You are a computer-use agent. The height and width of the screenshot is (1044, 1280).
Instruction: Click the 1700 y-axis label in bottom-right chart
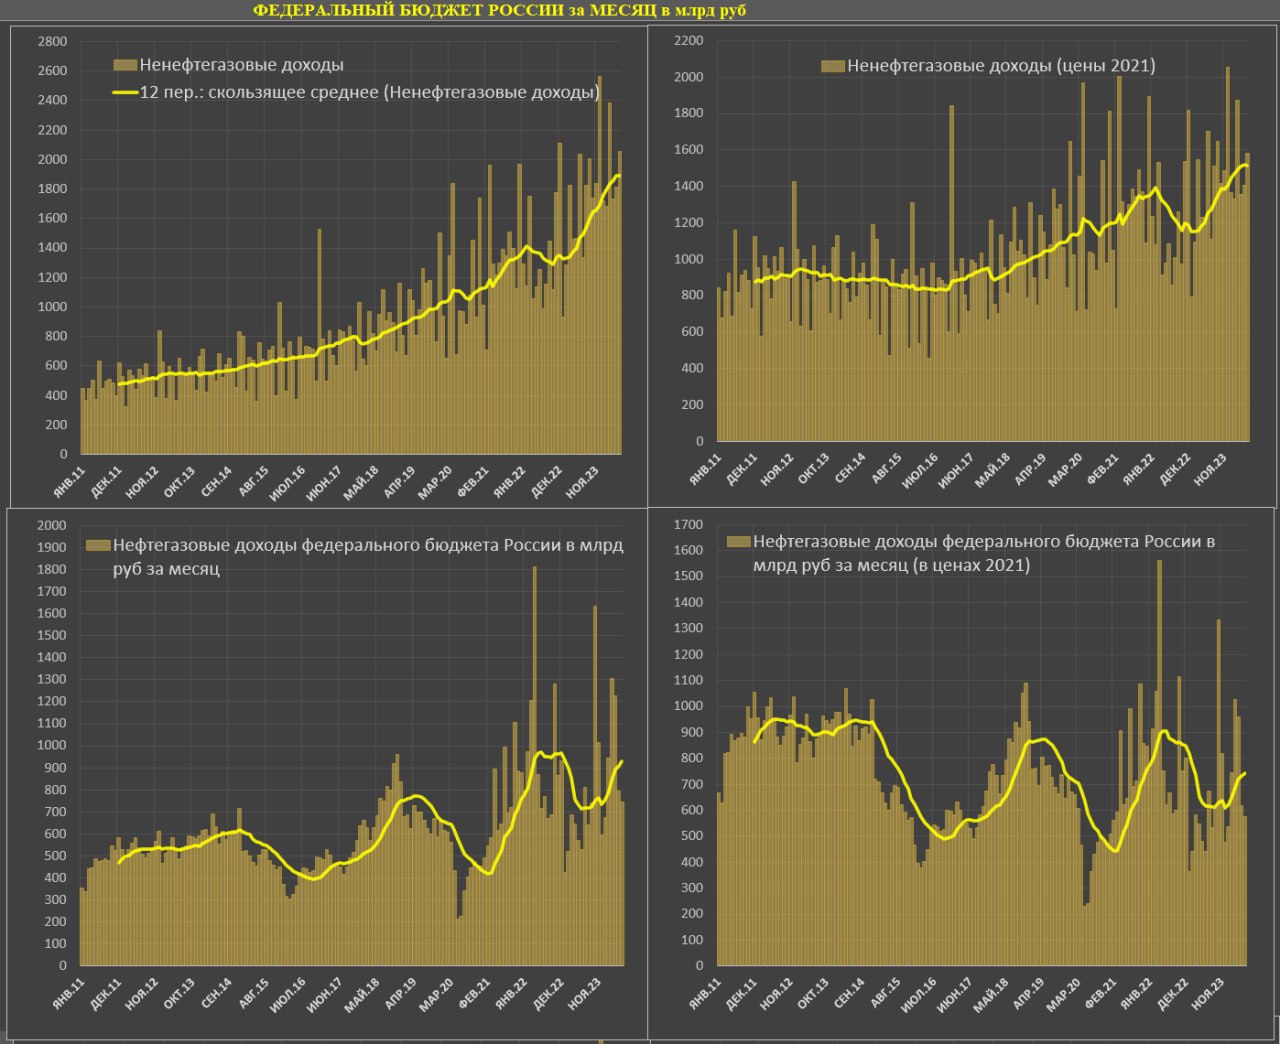(688, 524)
